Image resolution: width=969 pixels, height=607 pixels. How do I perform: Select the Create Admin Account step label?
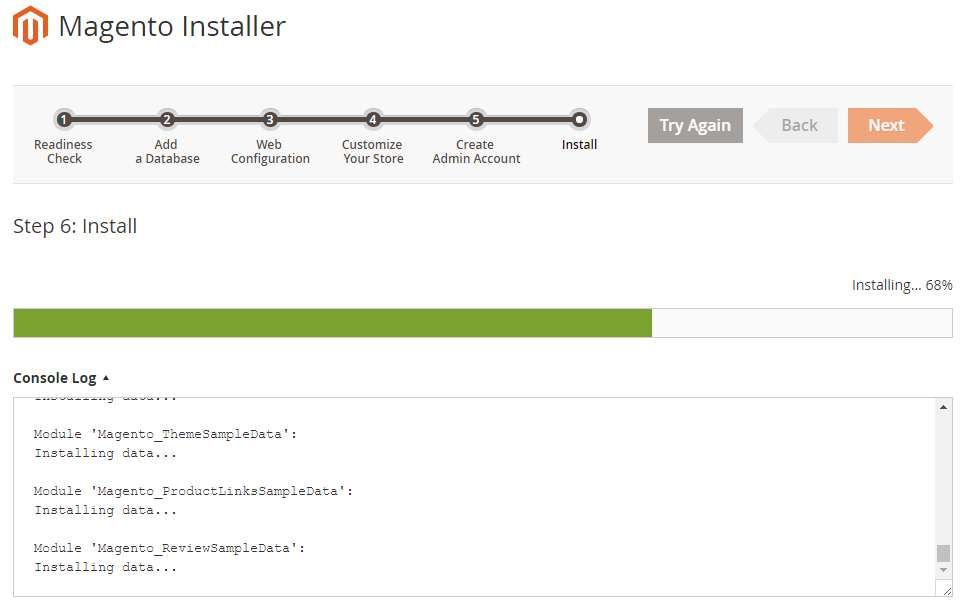coord(476,151)
